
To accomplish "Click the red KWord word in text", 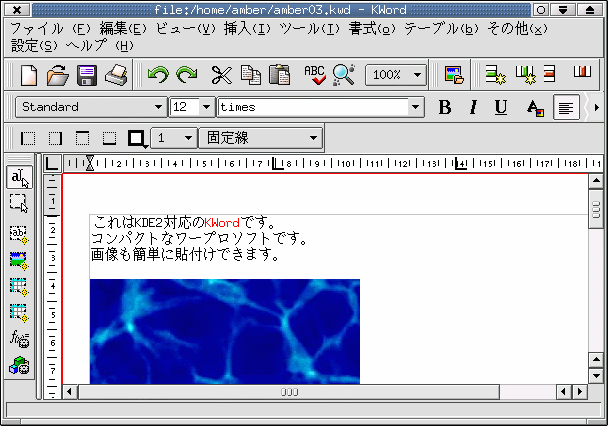I will (222, 222).
